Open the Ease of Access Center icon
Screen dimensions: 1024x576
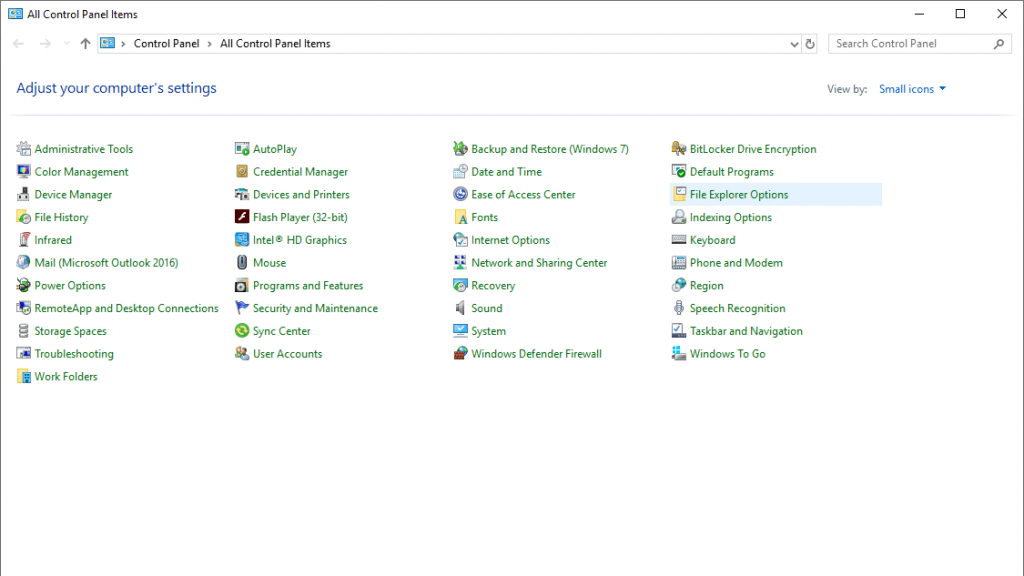pos(460,194)
